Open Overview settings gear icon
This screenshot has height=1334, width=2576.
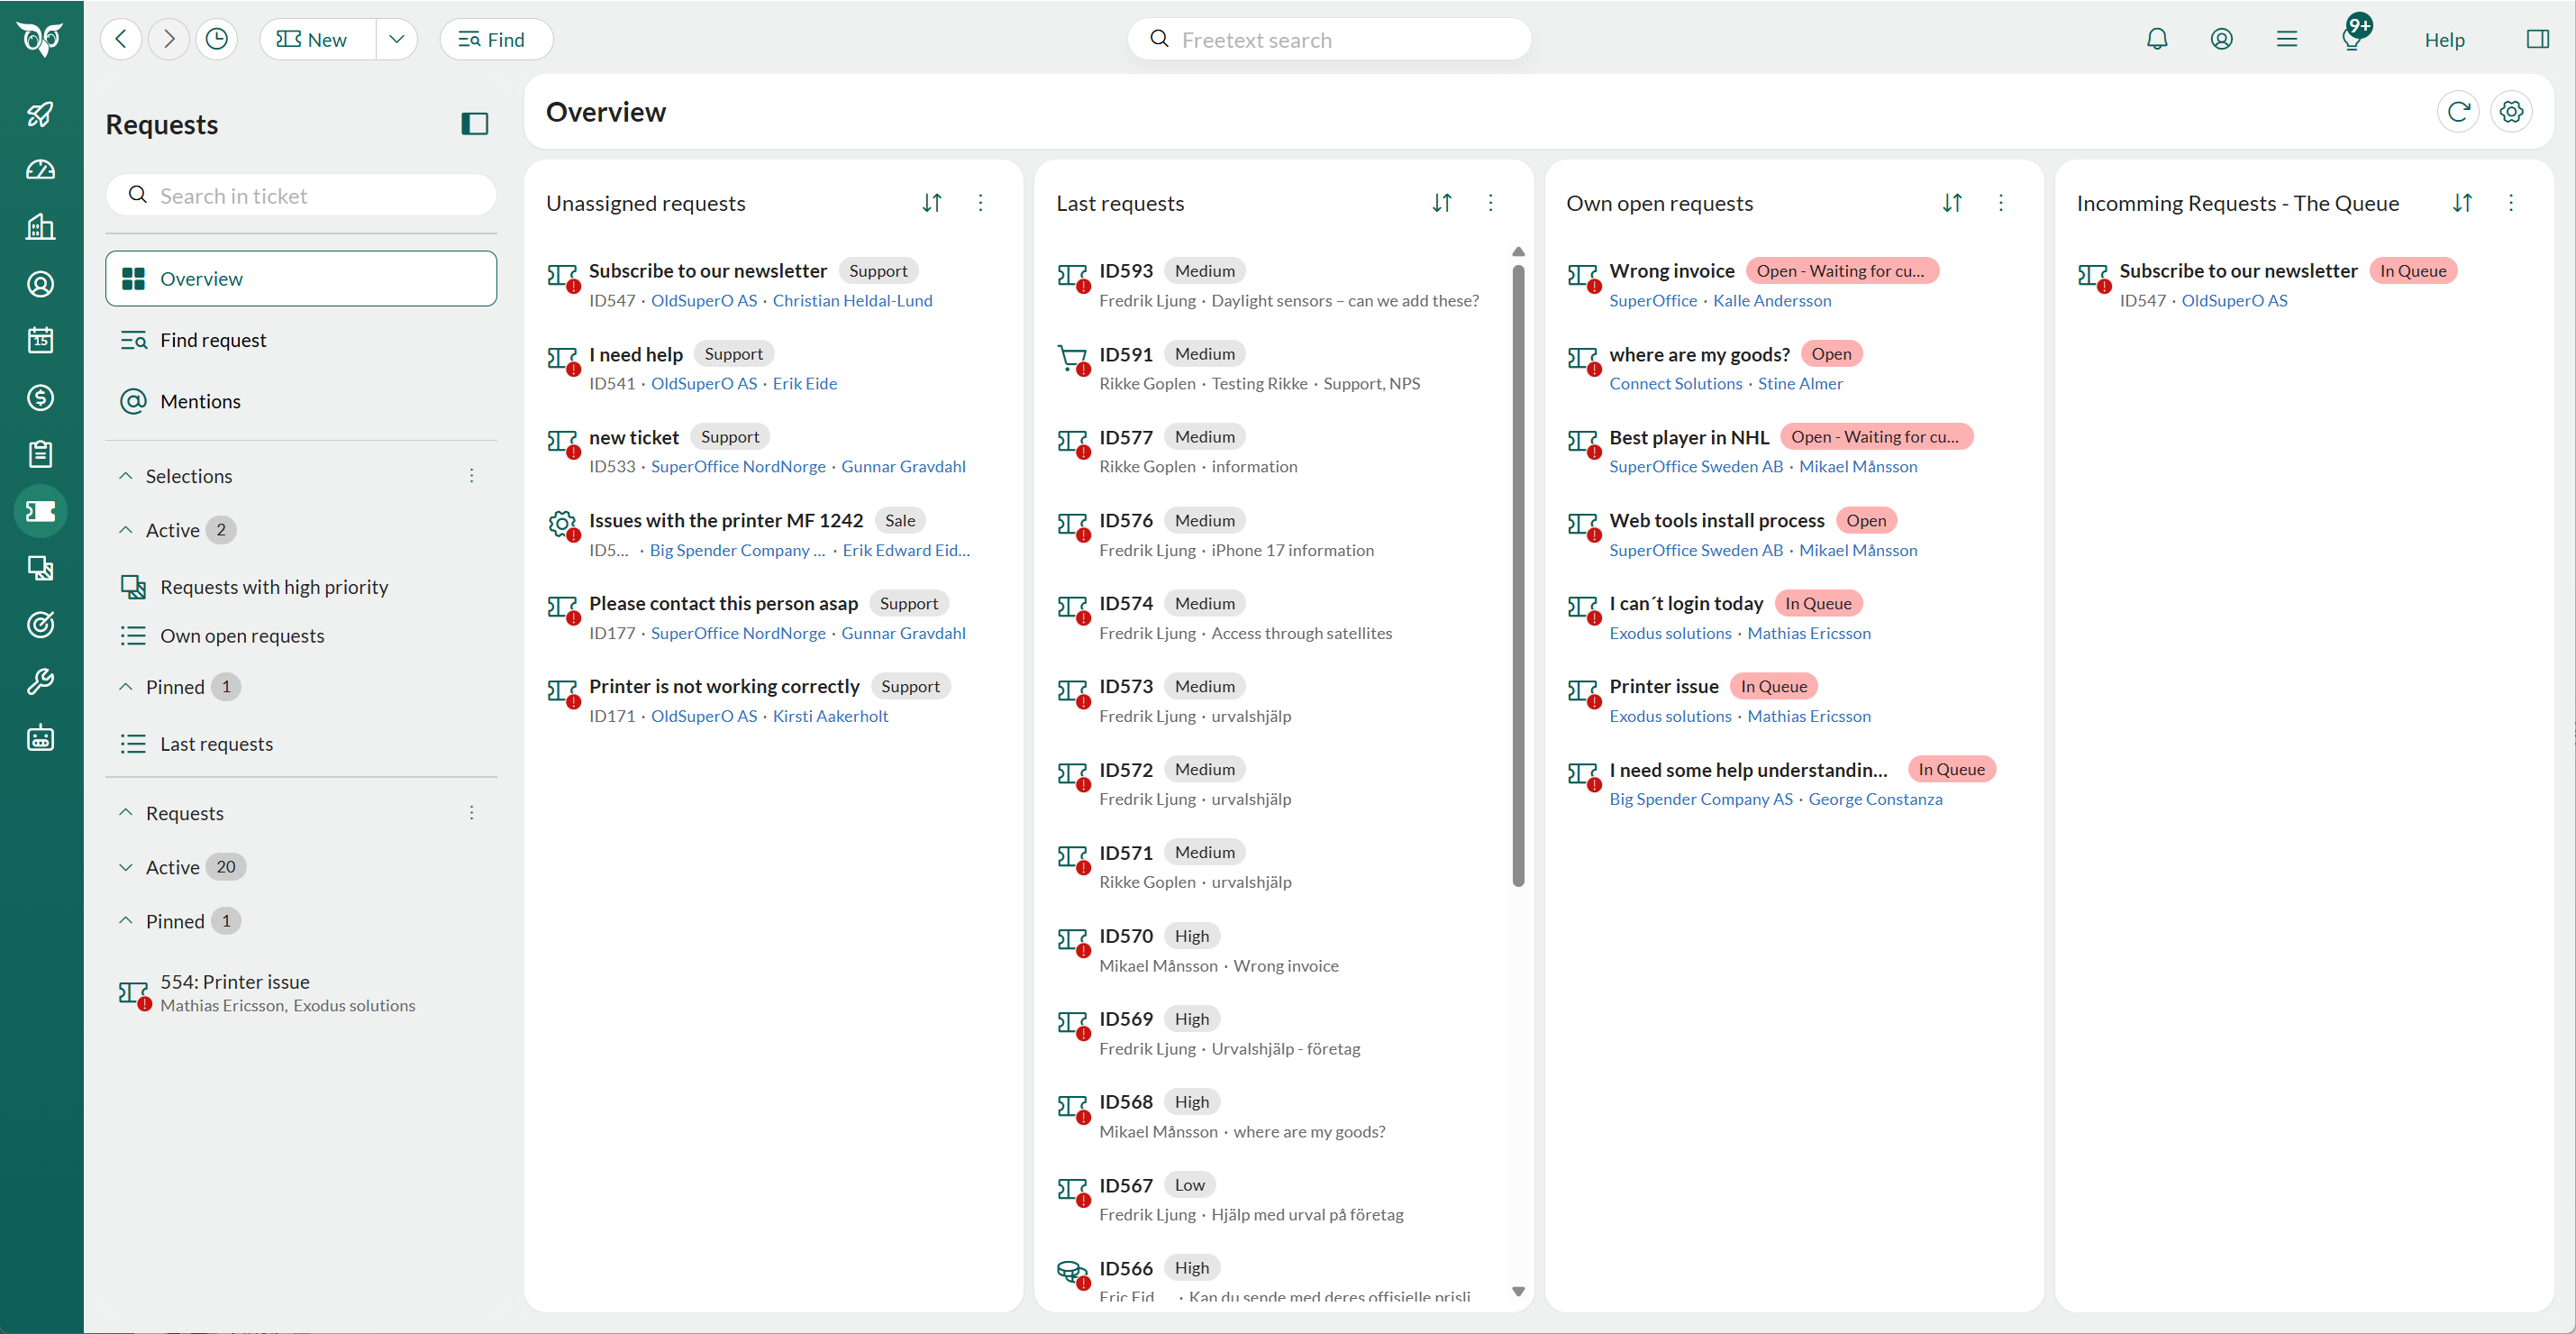[x=2511, y=112]
